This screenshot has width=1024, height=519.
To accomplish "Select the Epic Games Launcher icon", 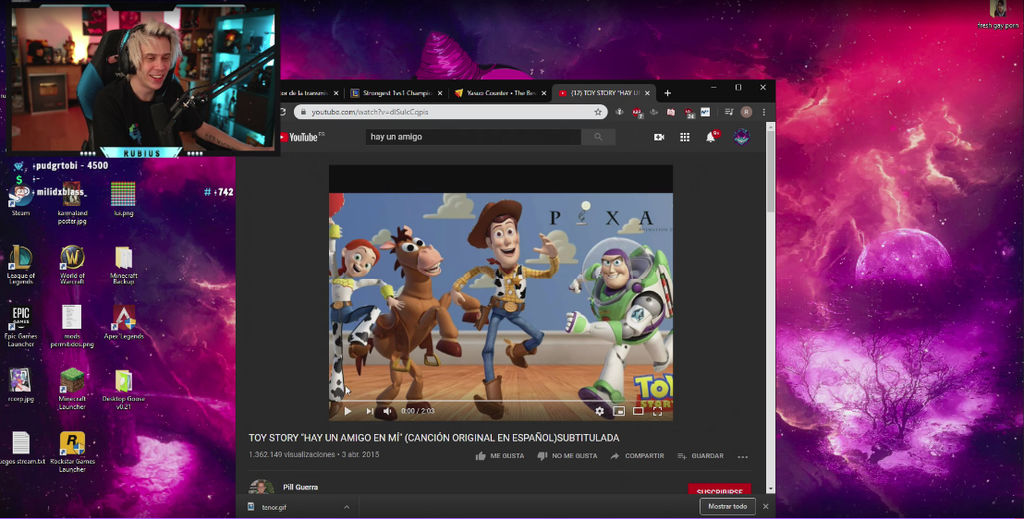I will 20,326.
